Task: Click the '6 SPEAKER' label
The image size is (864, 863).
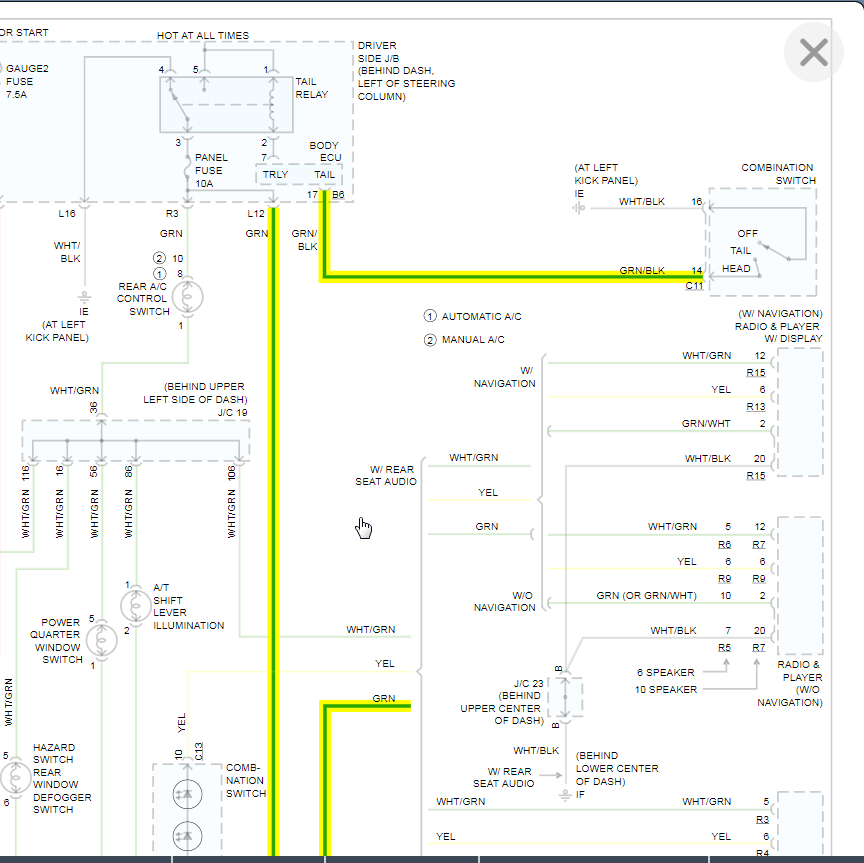Action: click(x=665, y=672)
